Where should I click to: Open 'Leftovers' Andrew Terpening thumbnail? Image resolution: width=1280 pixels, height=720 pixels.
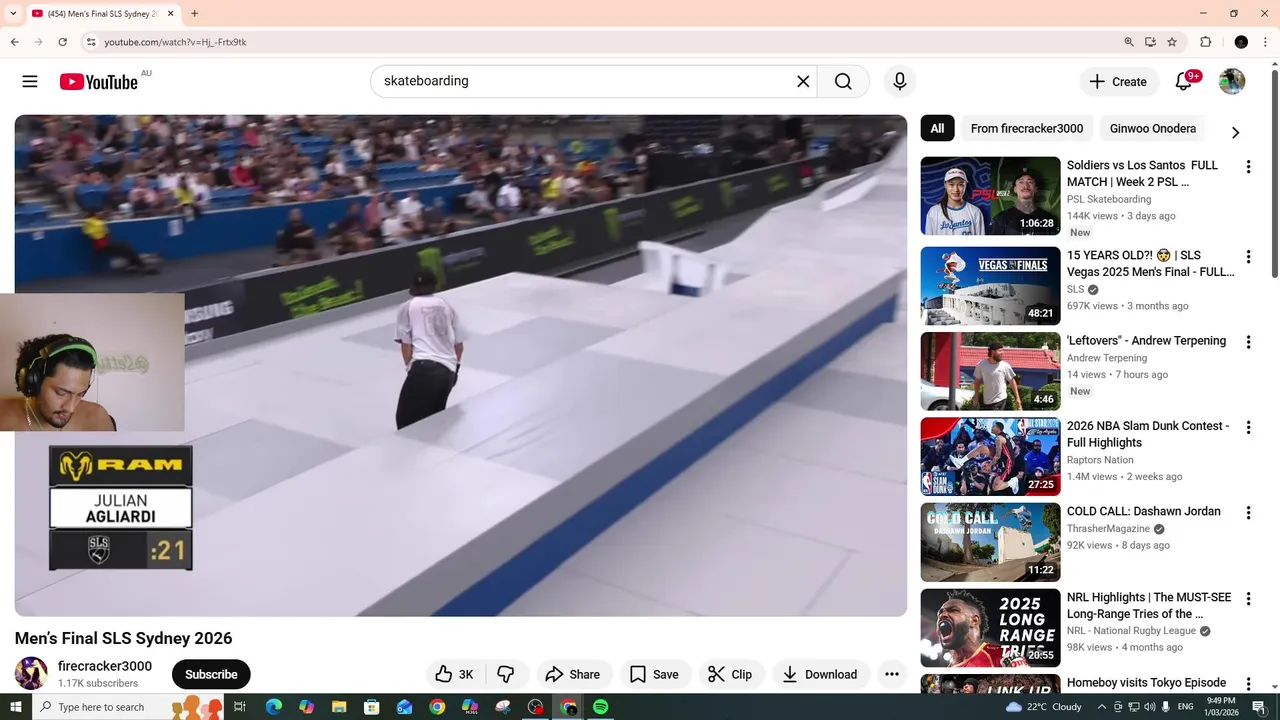tap(990, 371)
